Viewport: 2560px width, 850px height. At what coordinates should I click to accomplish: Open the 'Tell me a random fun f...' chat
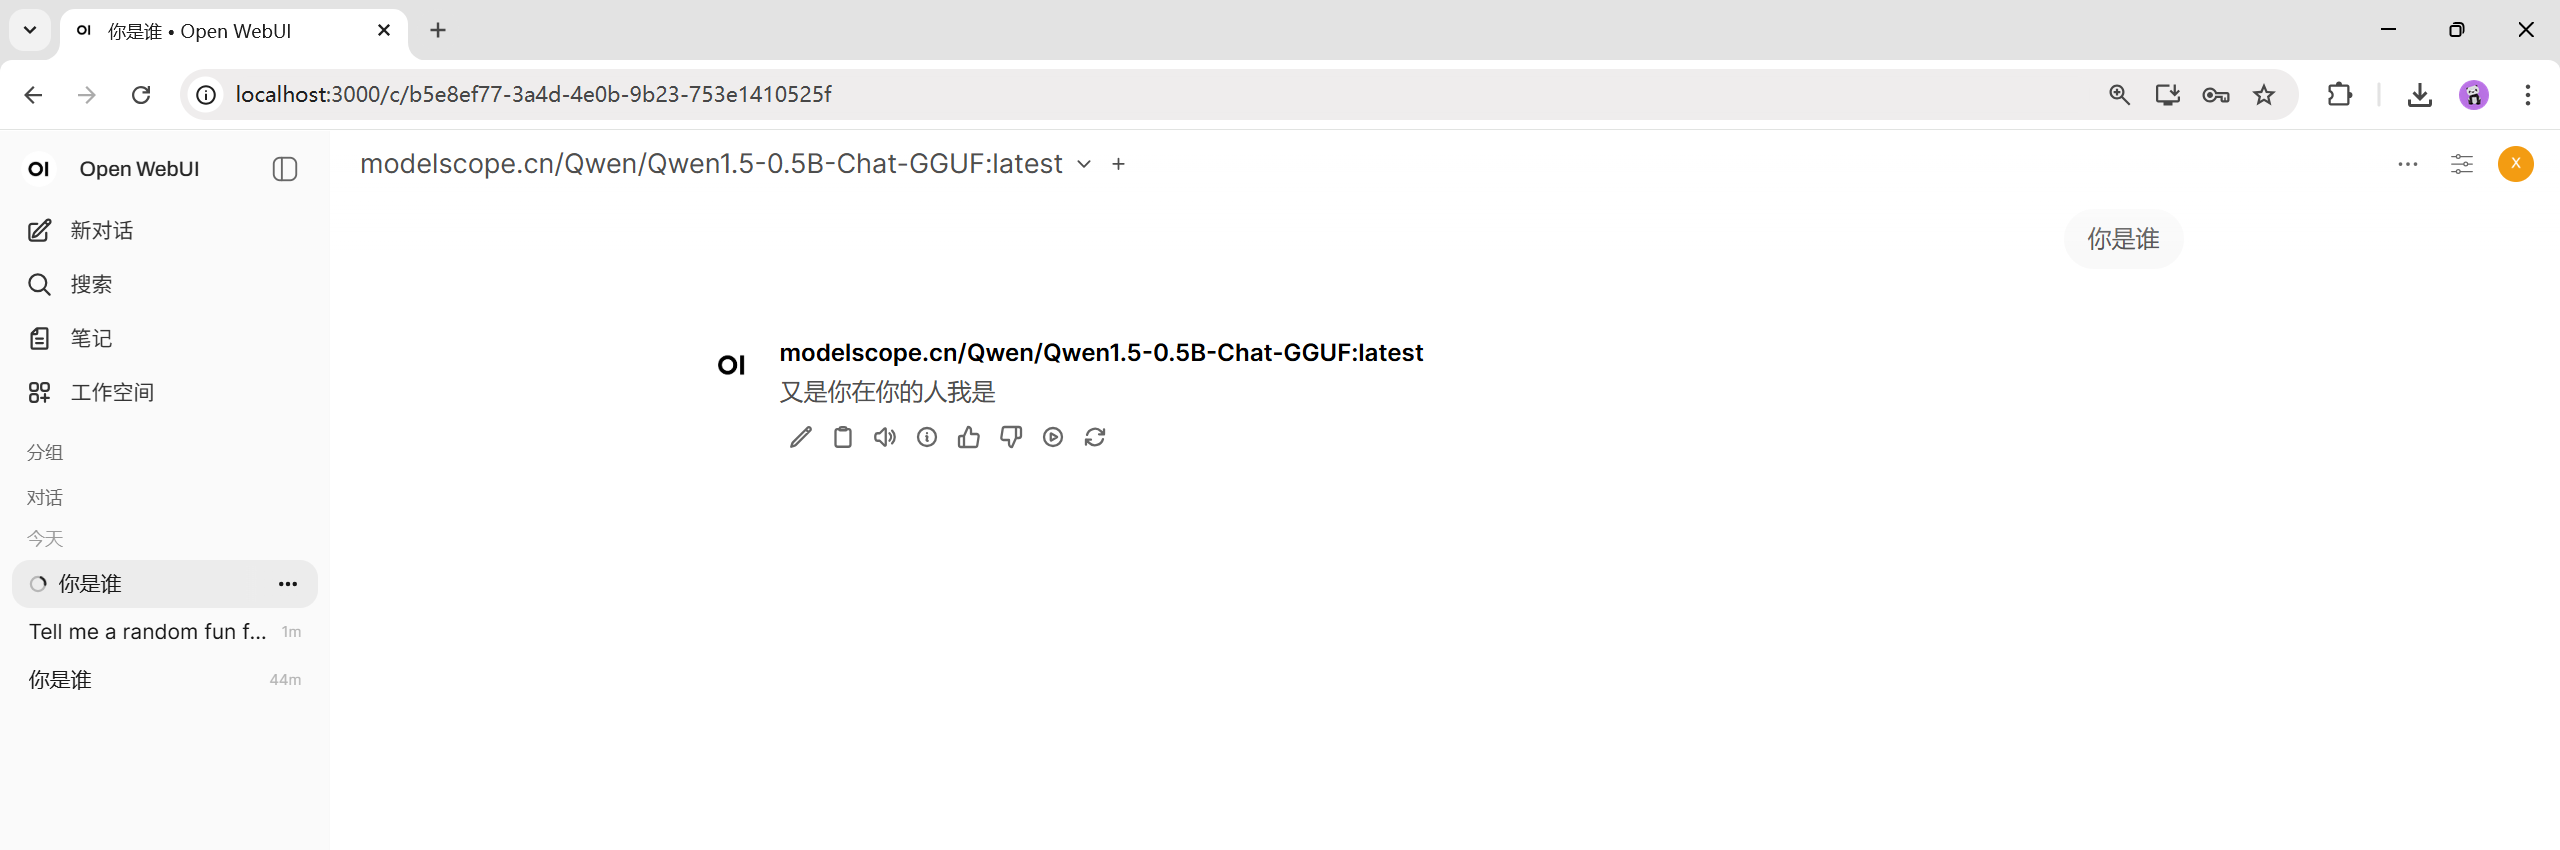(165, 632)
